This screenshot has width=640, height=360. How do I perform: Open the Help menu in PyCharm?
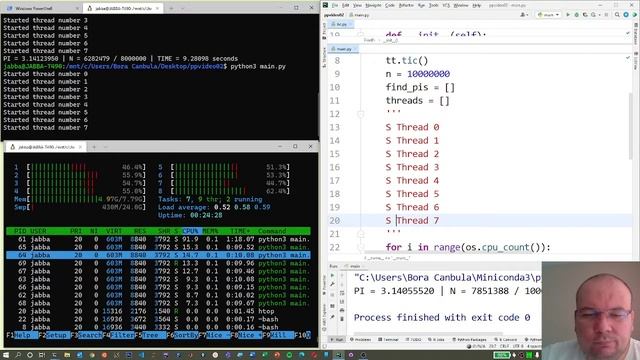click(x=477, y=5)
